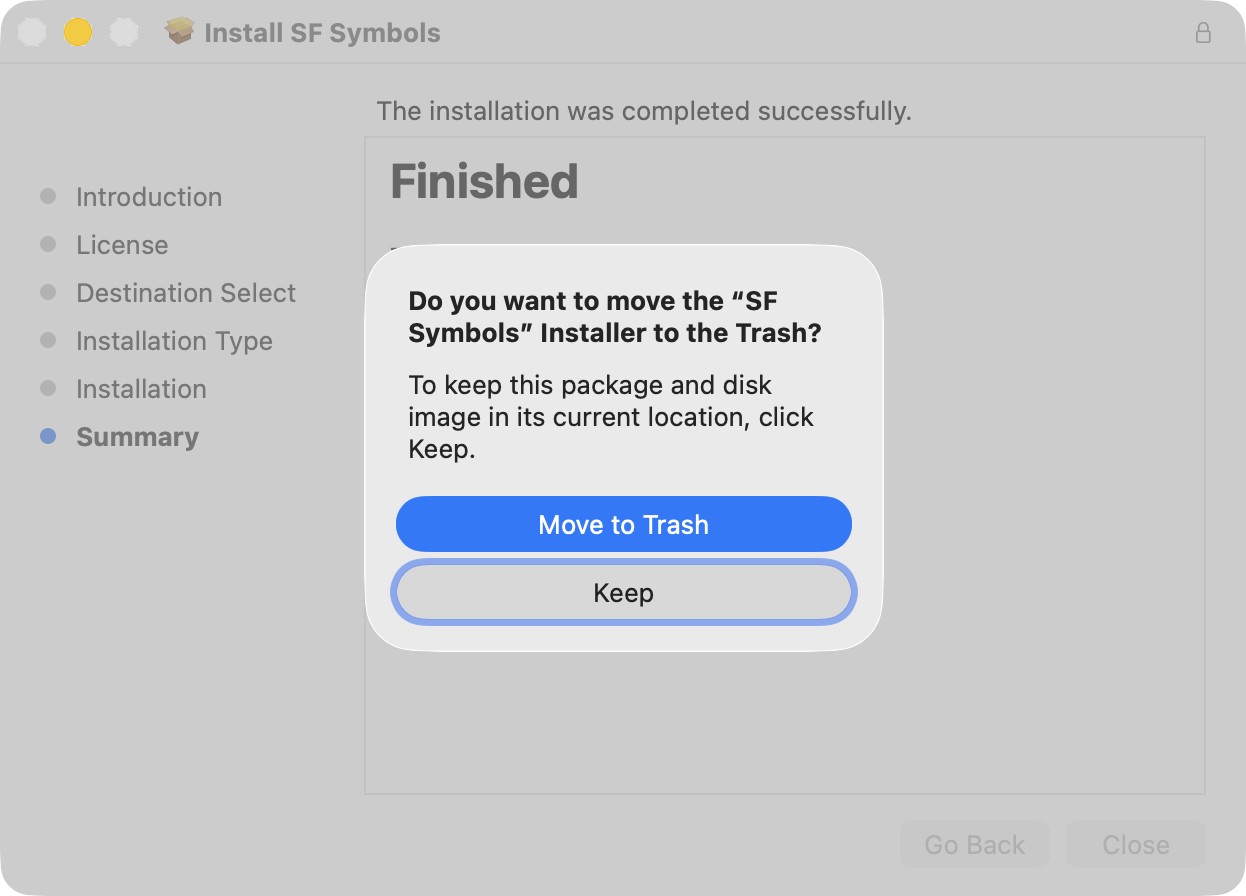Select the Introduction step in sidebar

coord(149,197)
